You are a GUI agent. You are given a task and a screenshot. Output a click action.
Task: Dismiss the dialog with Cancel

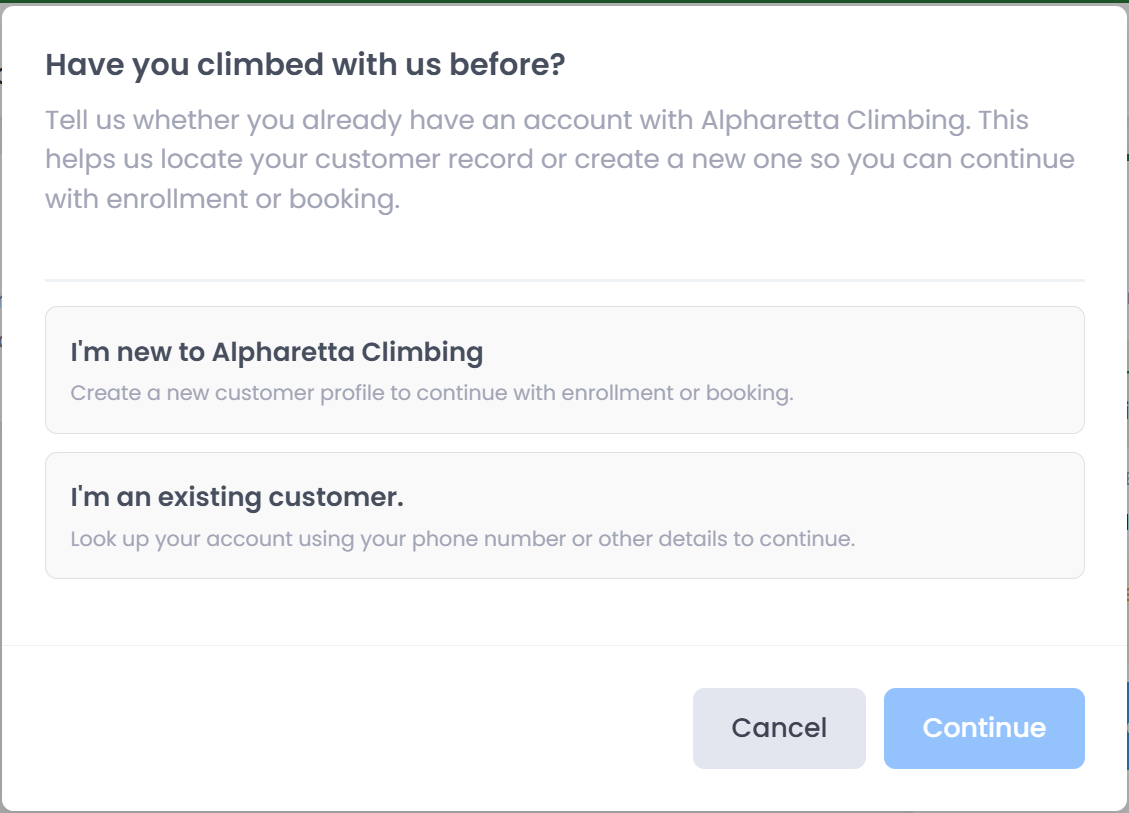point(779,728)
